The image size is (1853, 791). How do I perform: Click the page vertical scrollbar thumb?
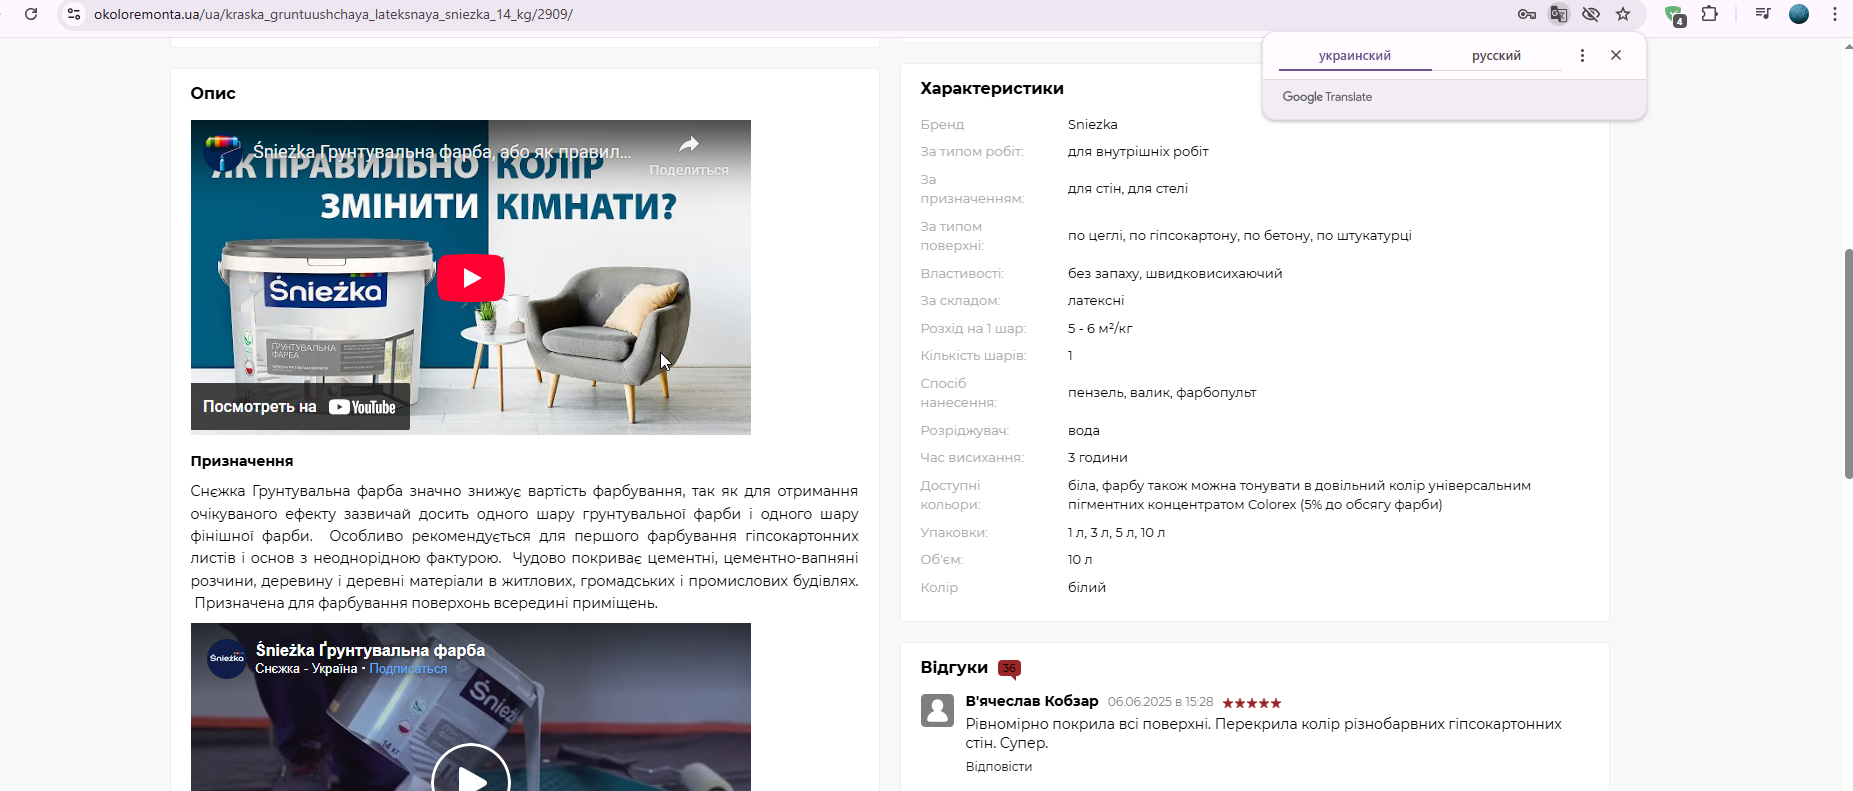[x=1848, y=364]
